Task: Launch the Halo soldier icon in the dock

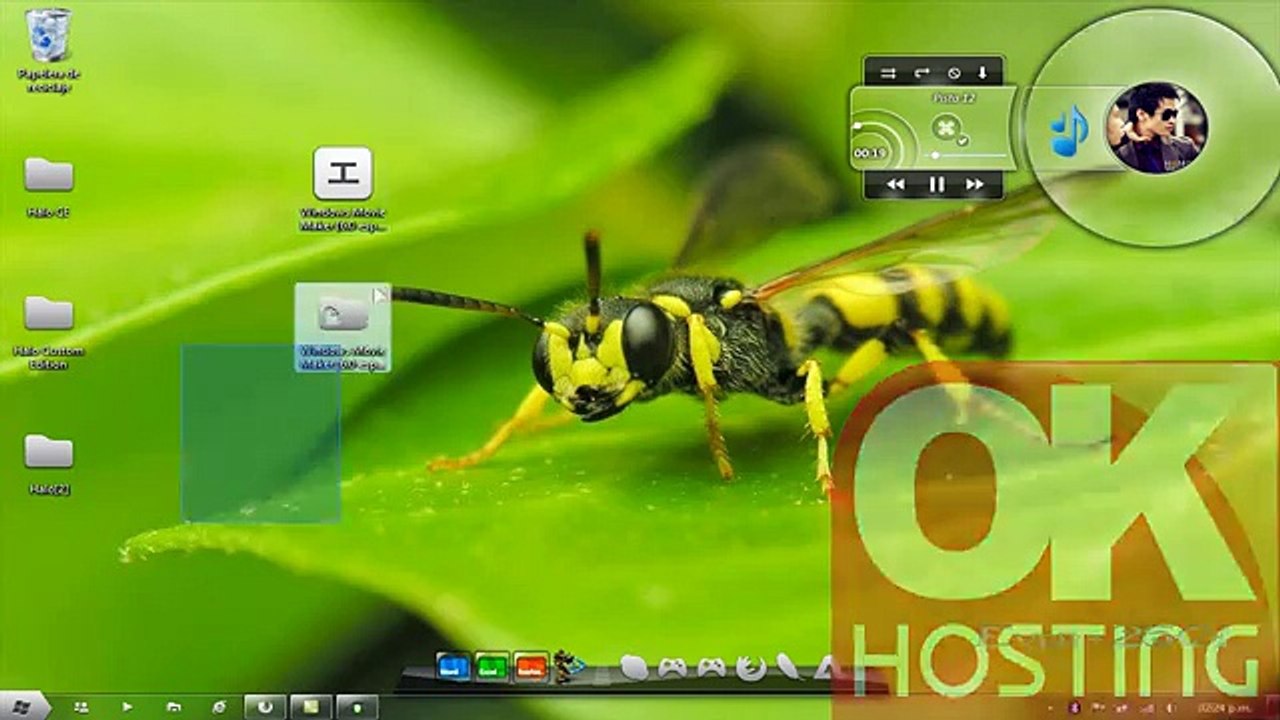Action: pyautogui.click(x=568, y=667)
